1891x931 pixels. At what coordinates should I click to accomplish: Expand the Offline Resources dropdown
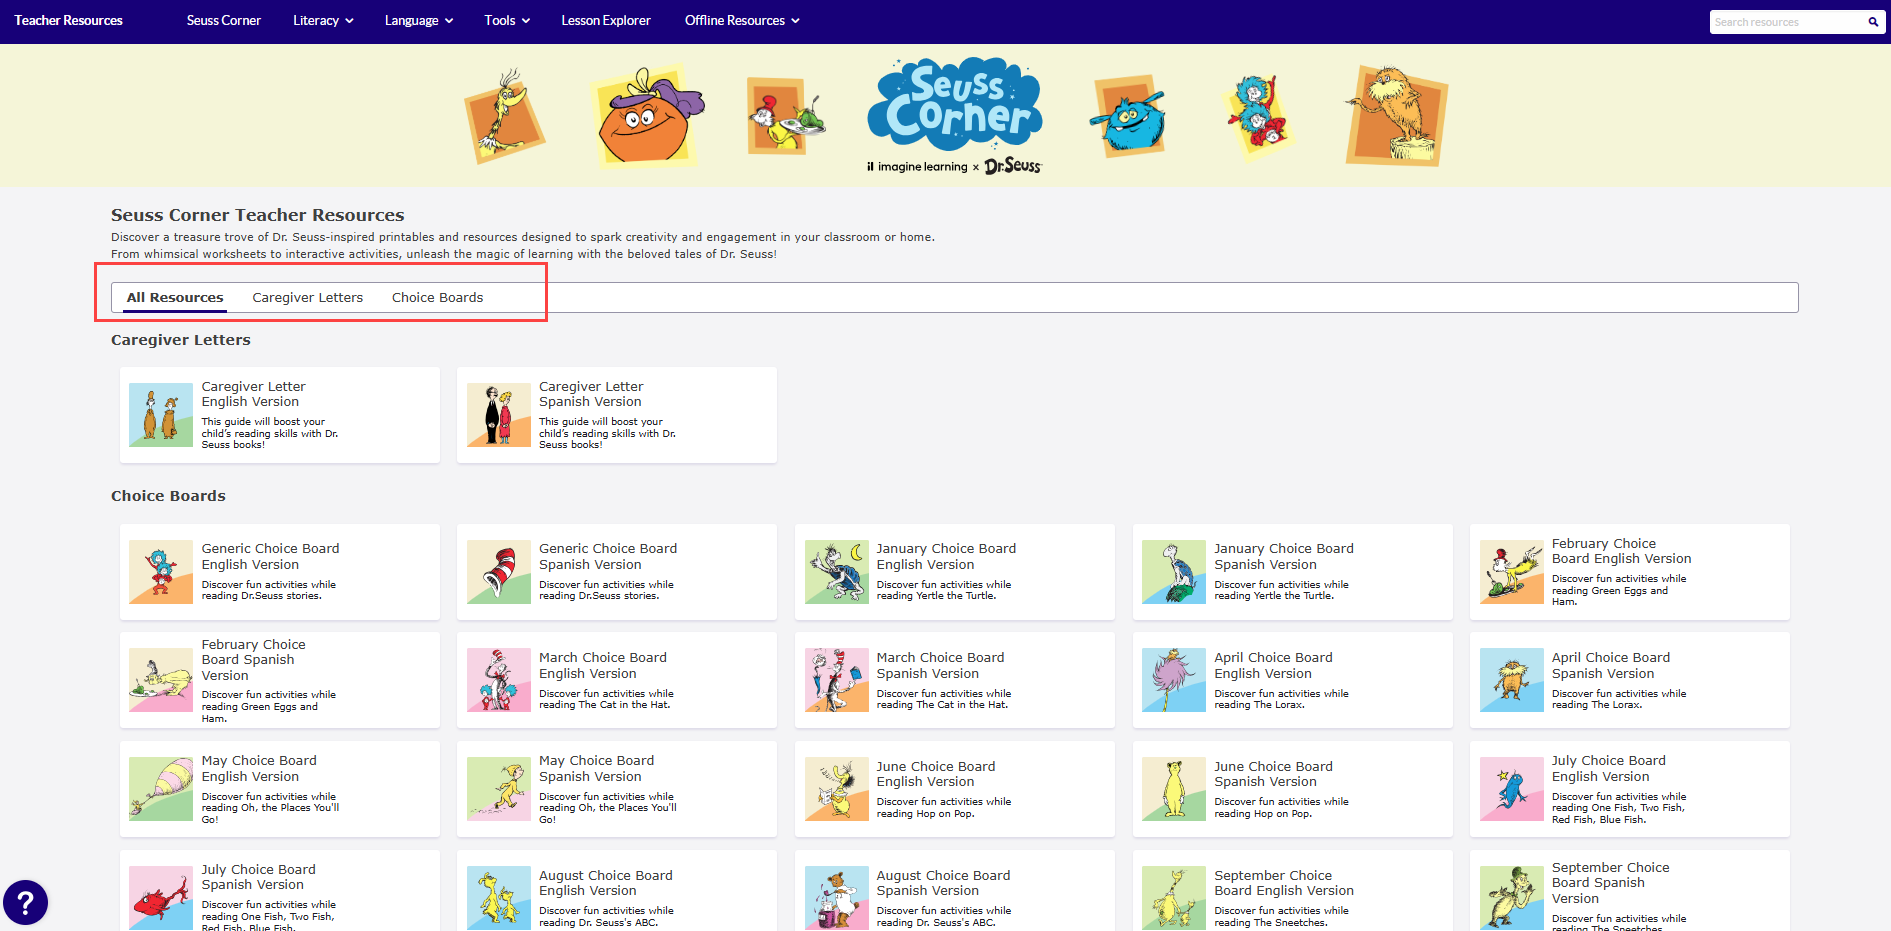[x=741, y=21]
